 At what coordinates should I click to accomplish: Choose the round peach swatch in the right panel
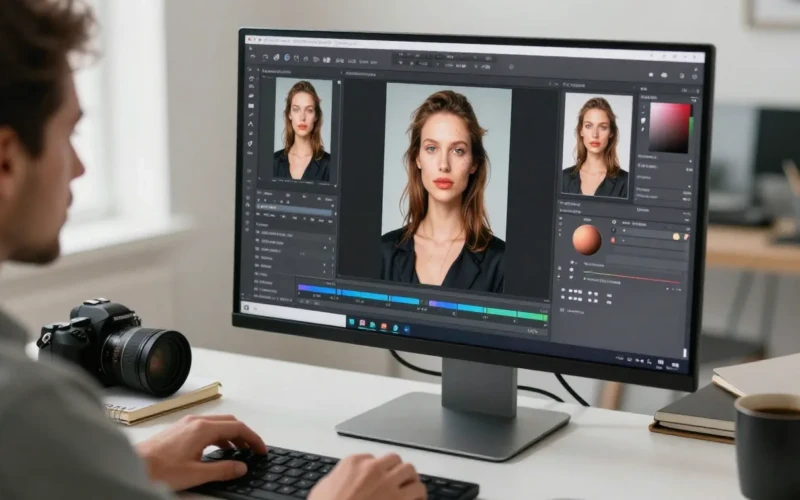pyautogui.click(x=676, y=237)
